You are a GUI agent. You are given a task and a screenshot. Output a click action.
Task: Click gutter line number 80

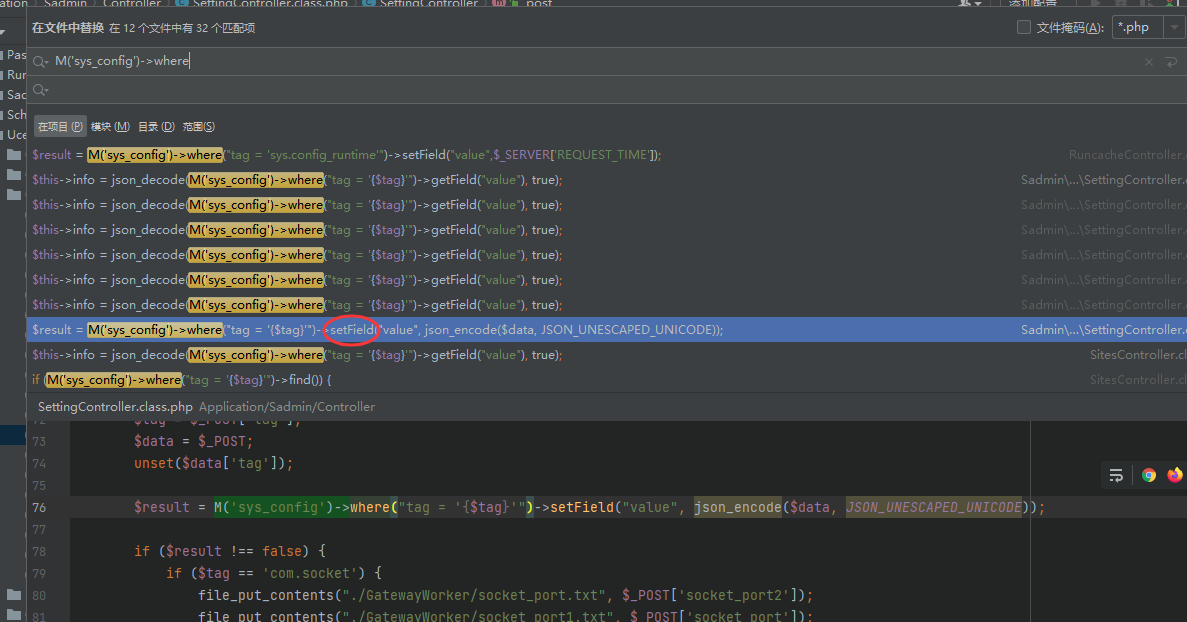tap(39, 595)
